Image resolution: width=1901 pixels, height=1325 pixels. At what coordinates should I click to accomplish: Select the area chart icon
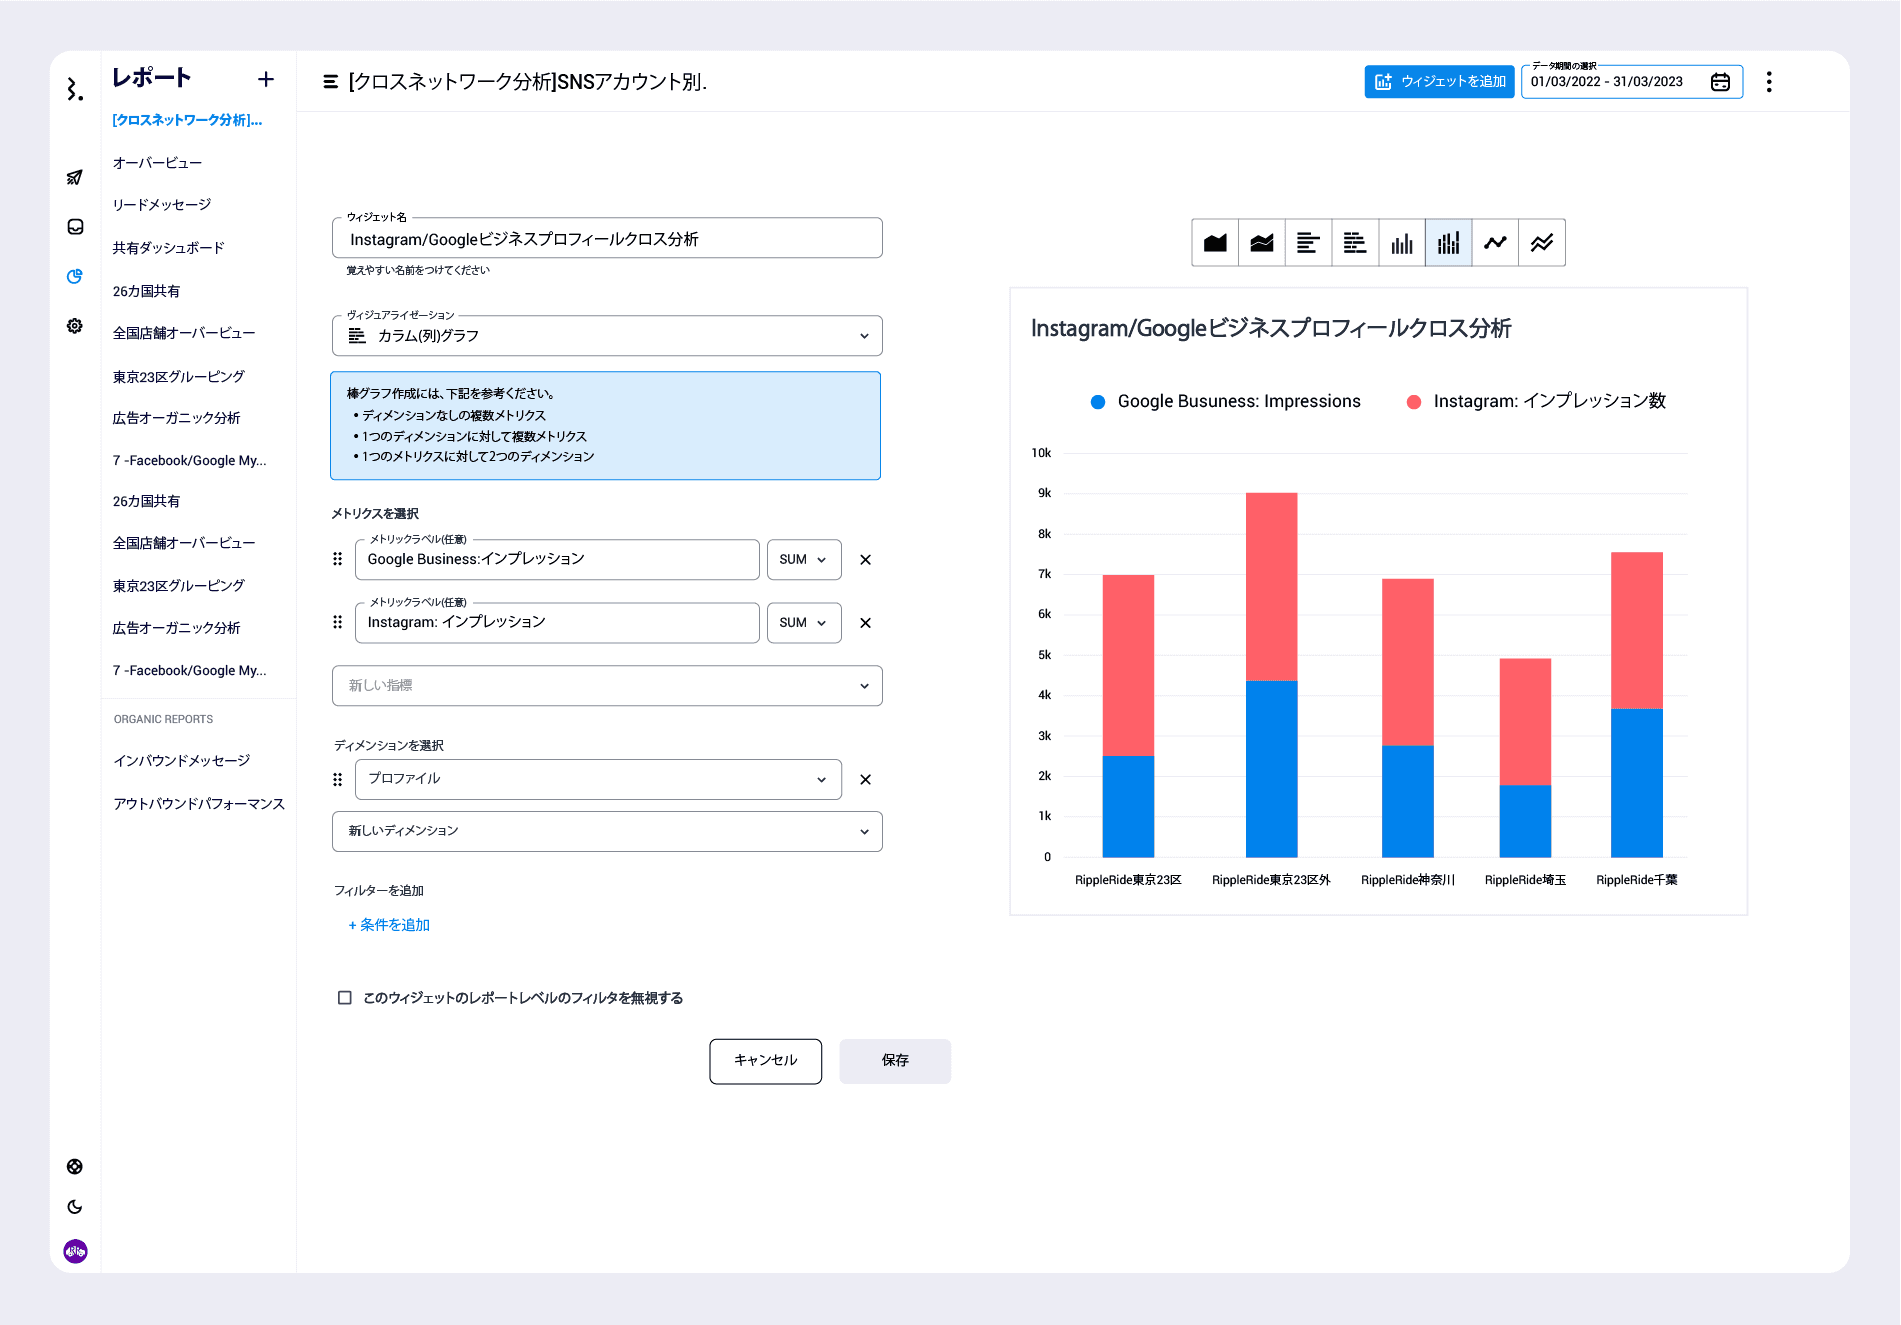[x=1215, y=243]
